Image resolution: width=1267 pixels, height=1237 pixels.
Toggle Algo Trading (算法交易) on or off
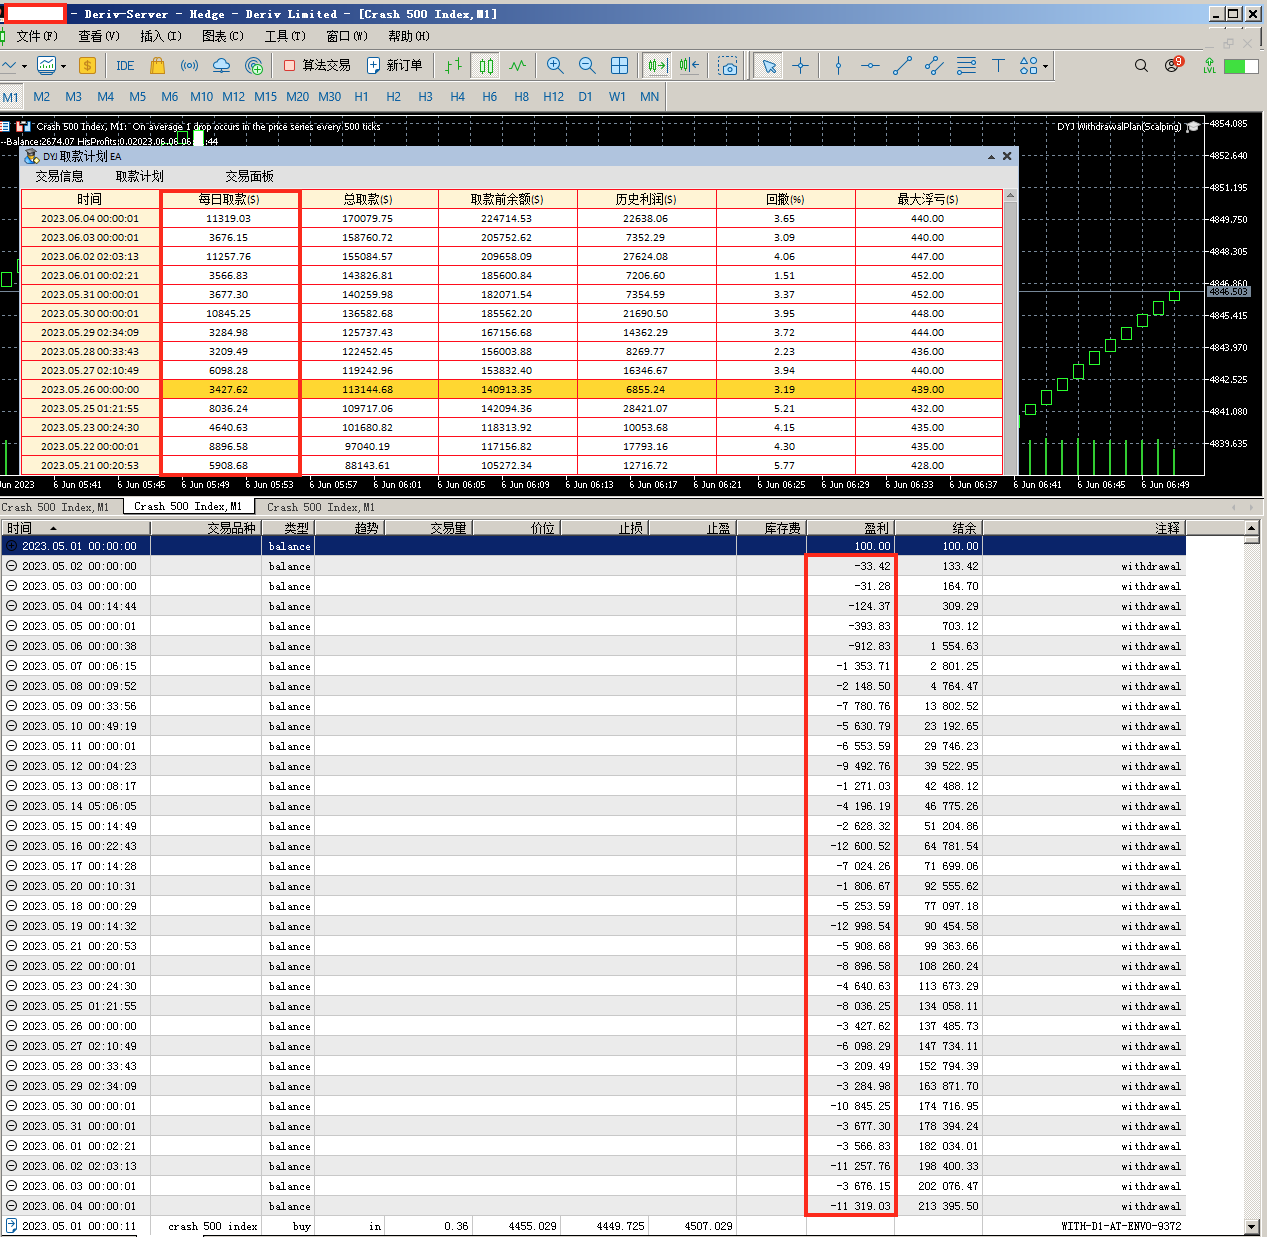coord(316,66)
